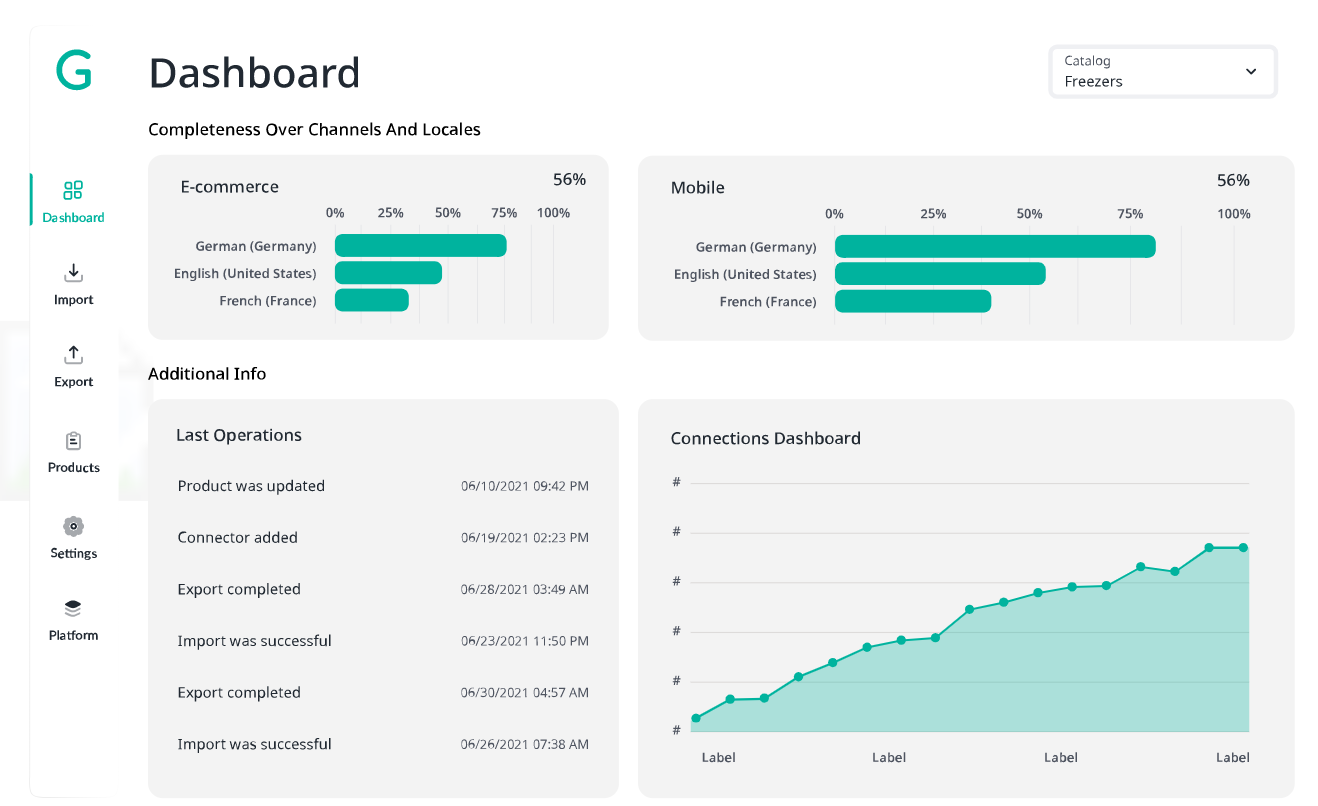Open the Dashboard section from the sidebar

73,198
